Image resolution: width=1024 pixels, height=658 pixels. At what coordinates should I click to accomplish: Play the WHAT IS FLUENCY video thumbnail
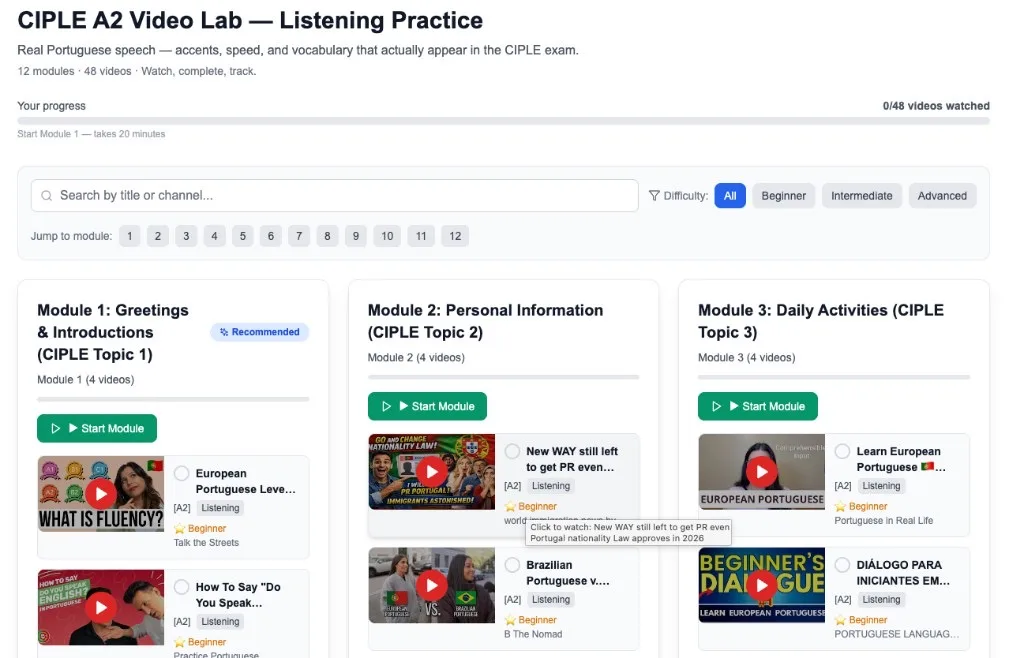(x=100, y=493)
